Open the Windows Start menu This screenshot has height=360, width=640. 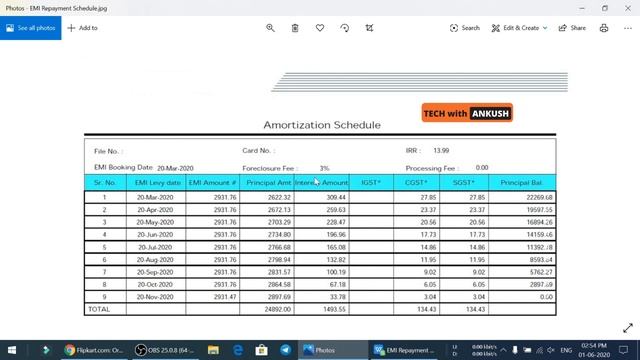[x=12, y=350]
